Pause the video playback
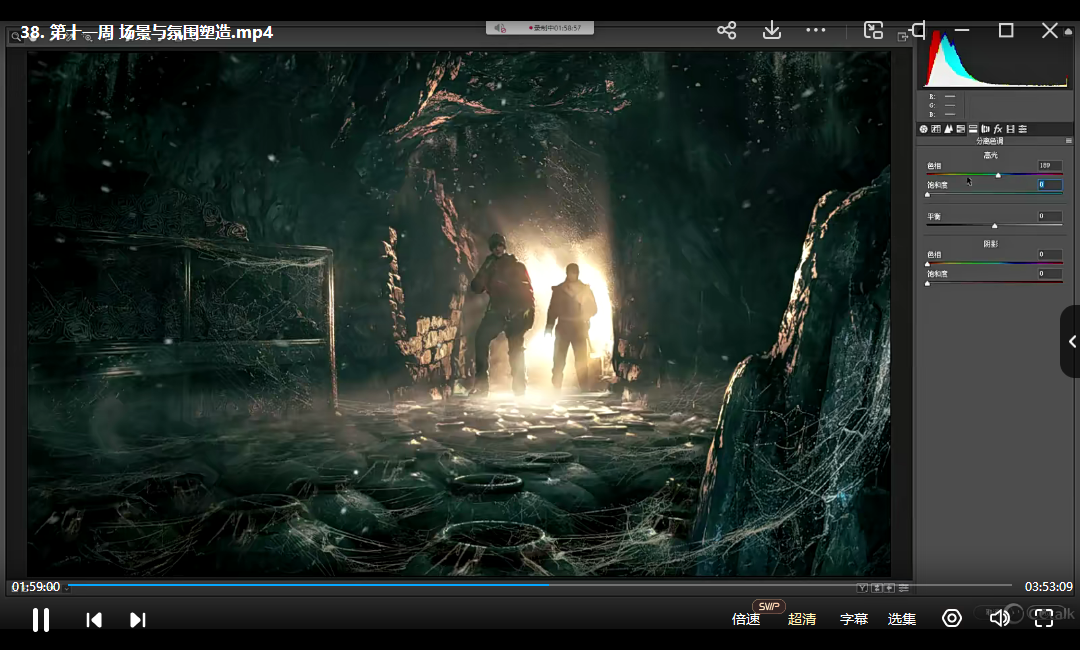1080x650 pixels. 41,620
